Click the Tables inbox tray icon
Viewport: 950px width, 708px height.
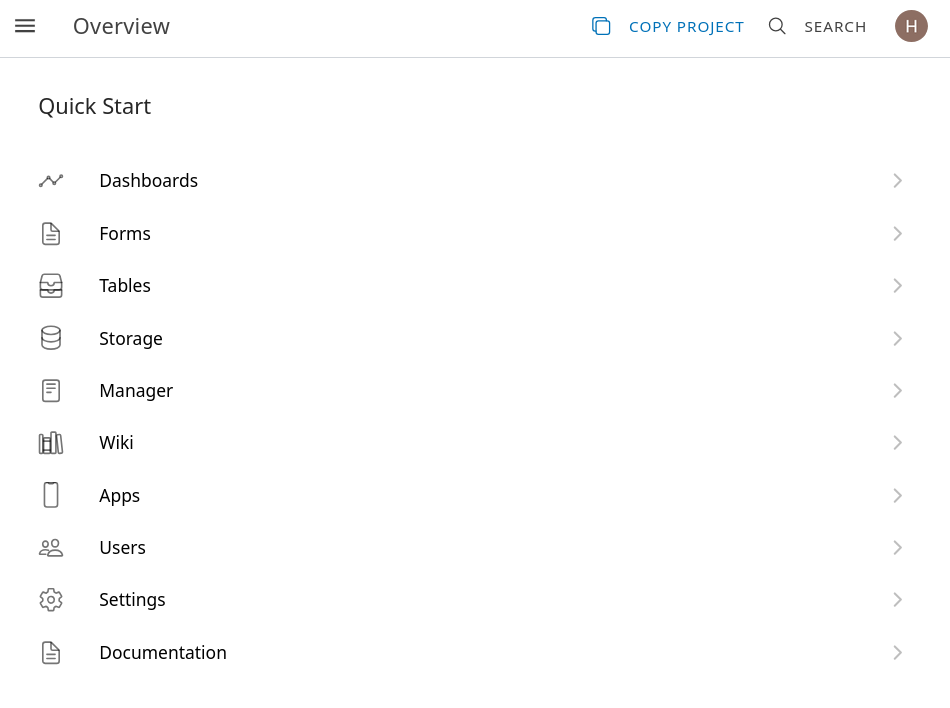click(51, 286)
